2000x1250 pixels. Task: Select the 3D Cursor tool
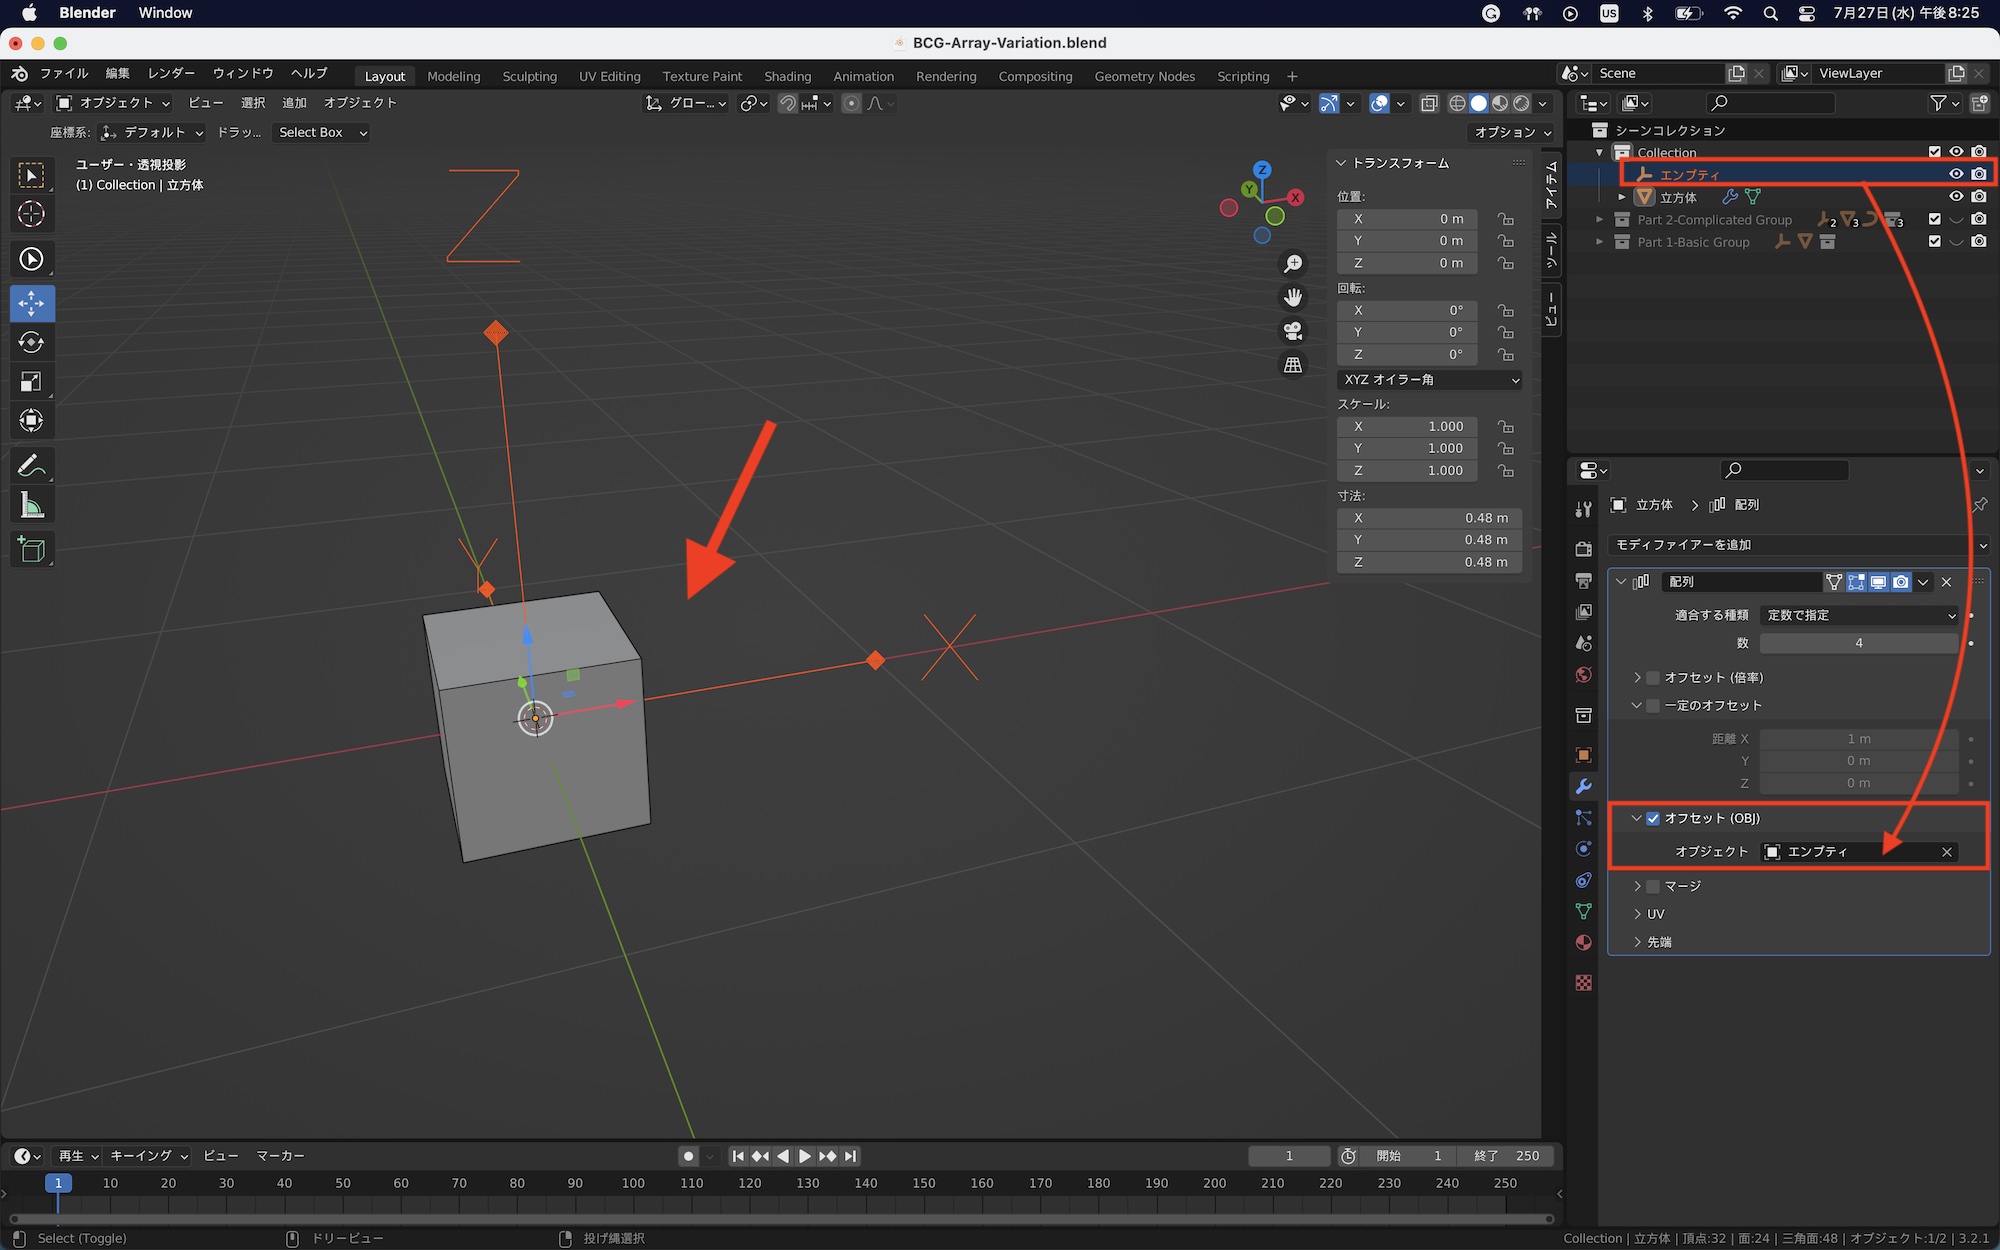coord(31,214)
